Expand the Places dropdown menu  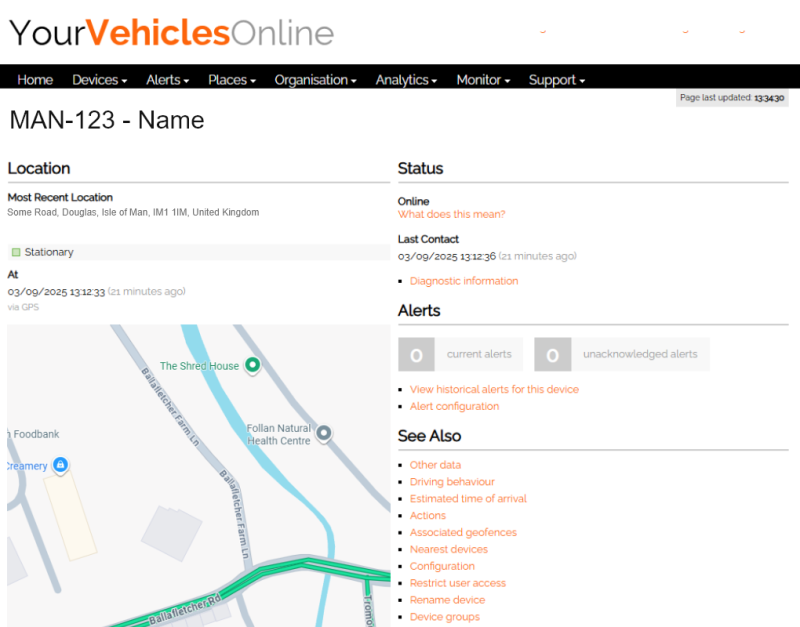232,80
